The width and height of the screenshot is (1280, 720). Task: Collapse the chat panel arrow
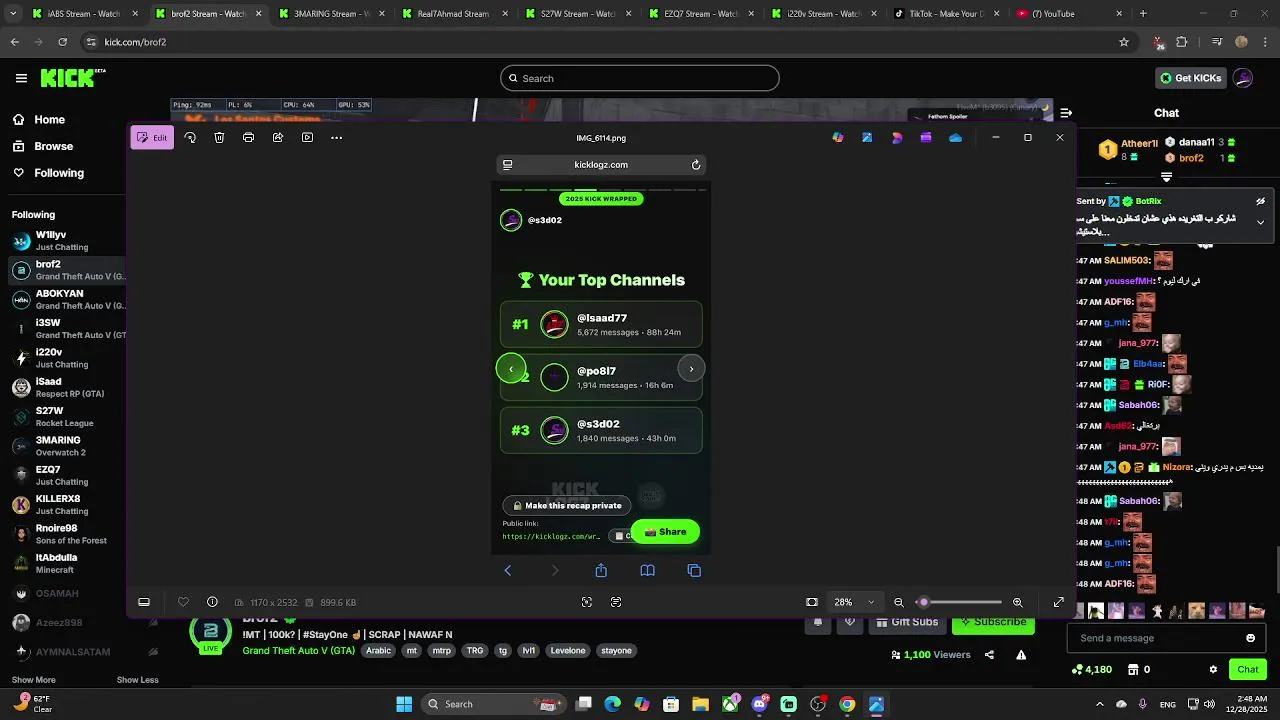[1066, 113]
